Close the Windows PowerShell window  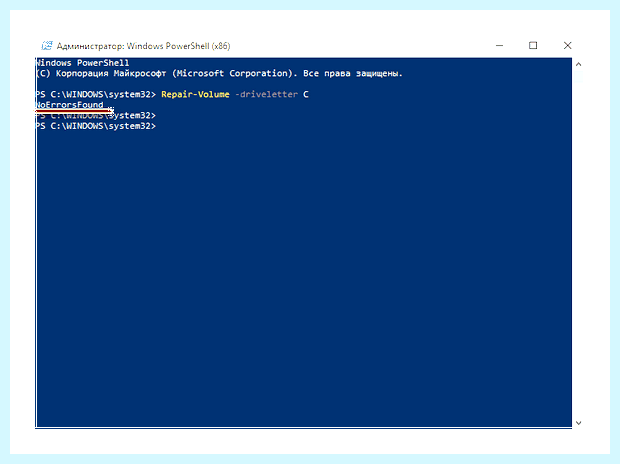tap(567, 45)
